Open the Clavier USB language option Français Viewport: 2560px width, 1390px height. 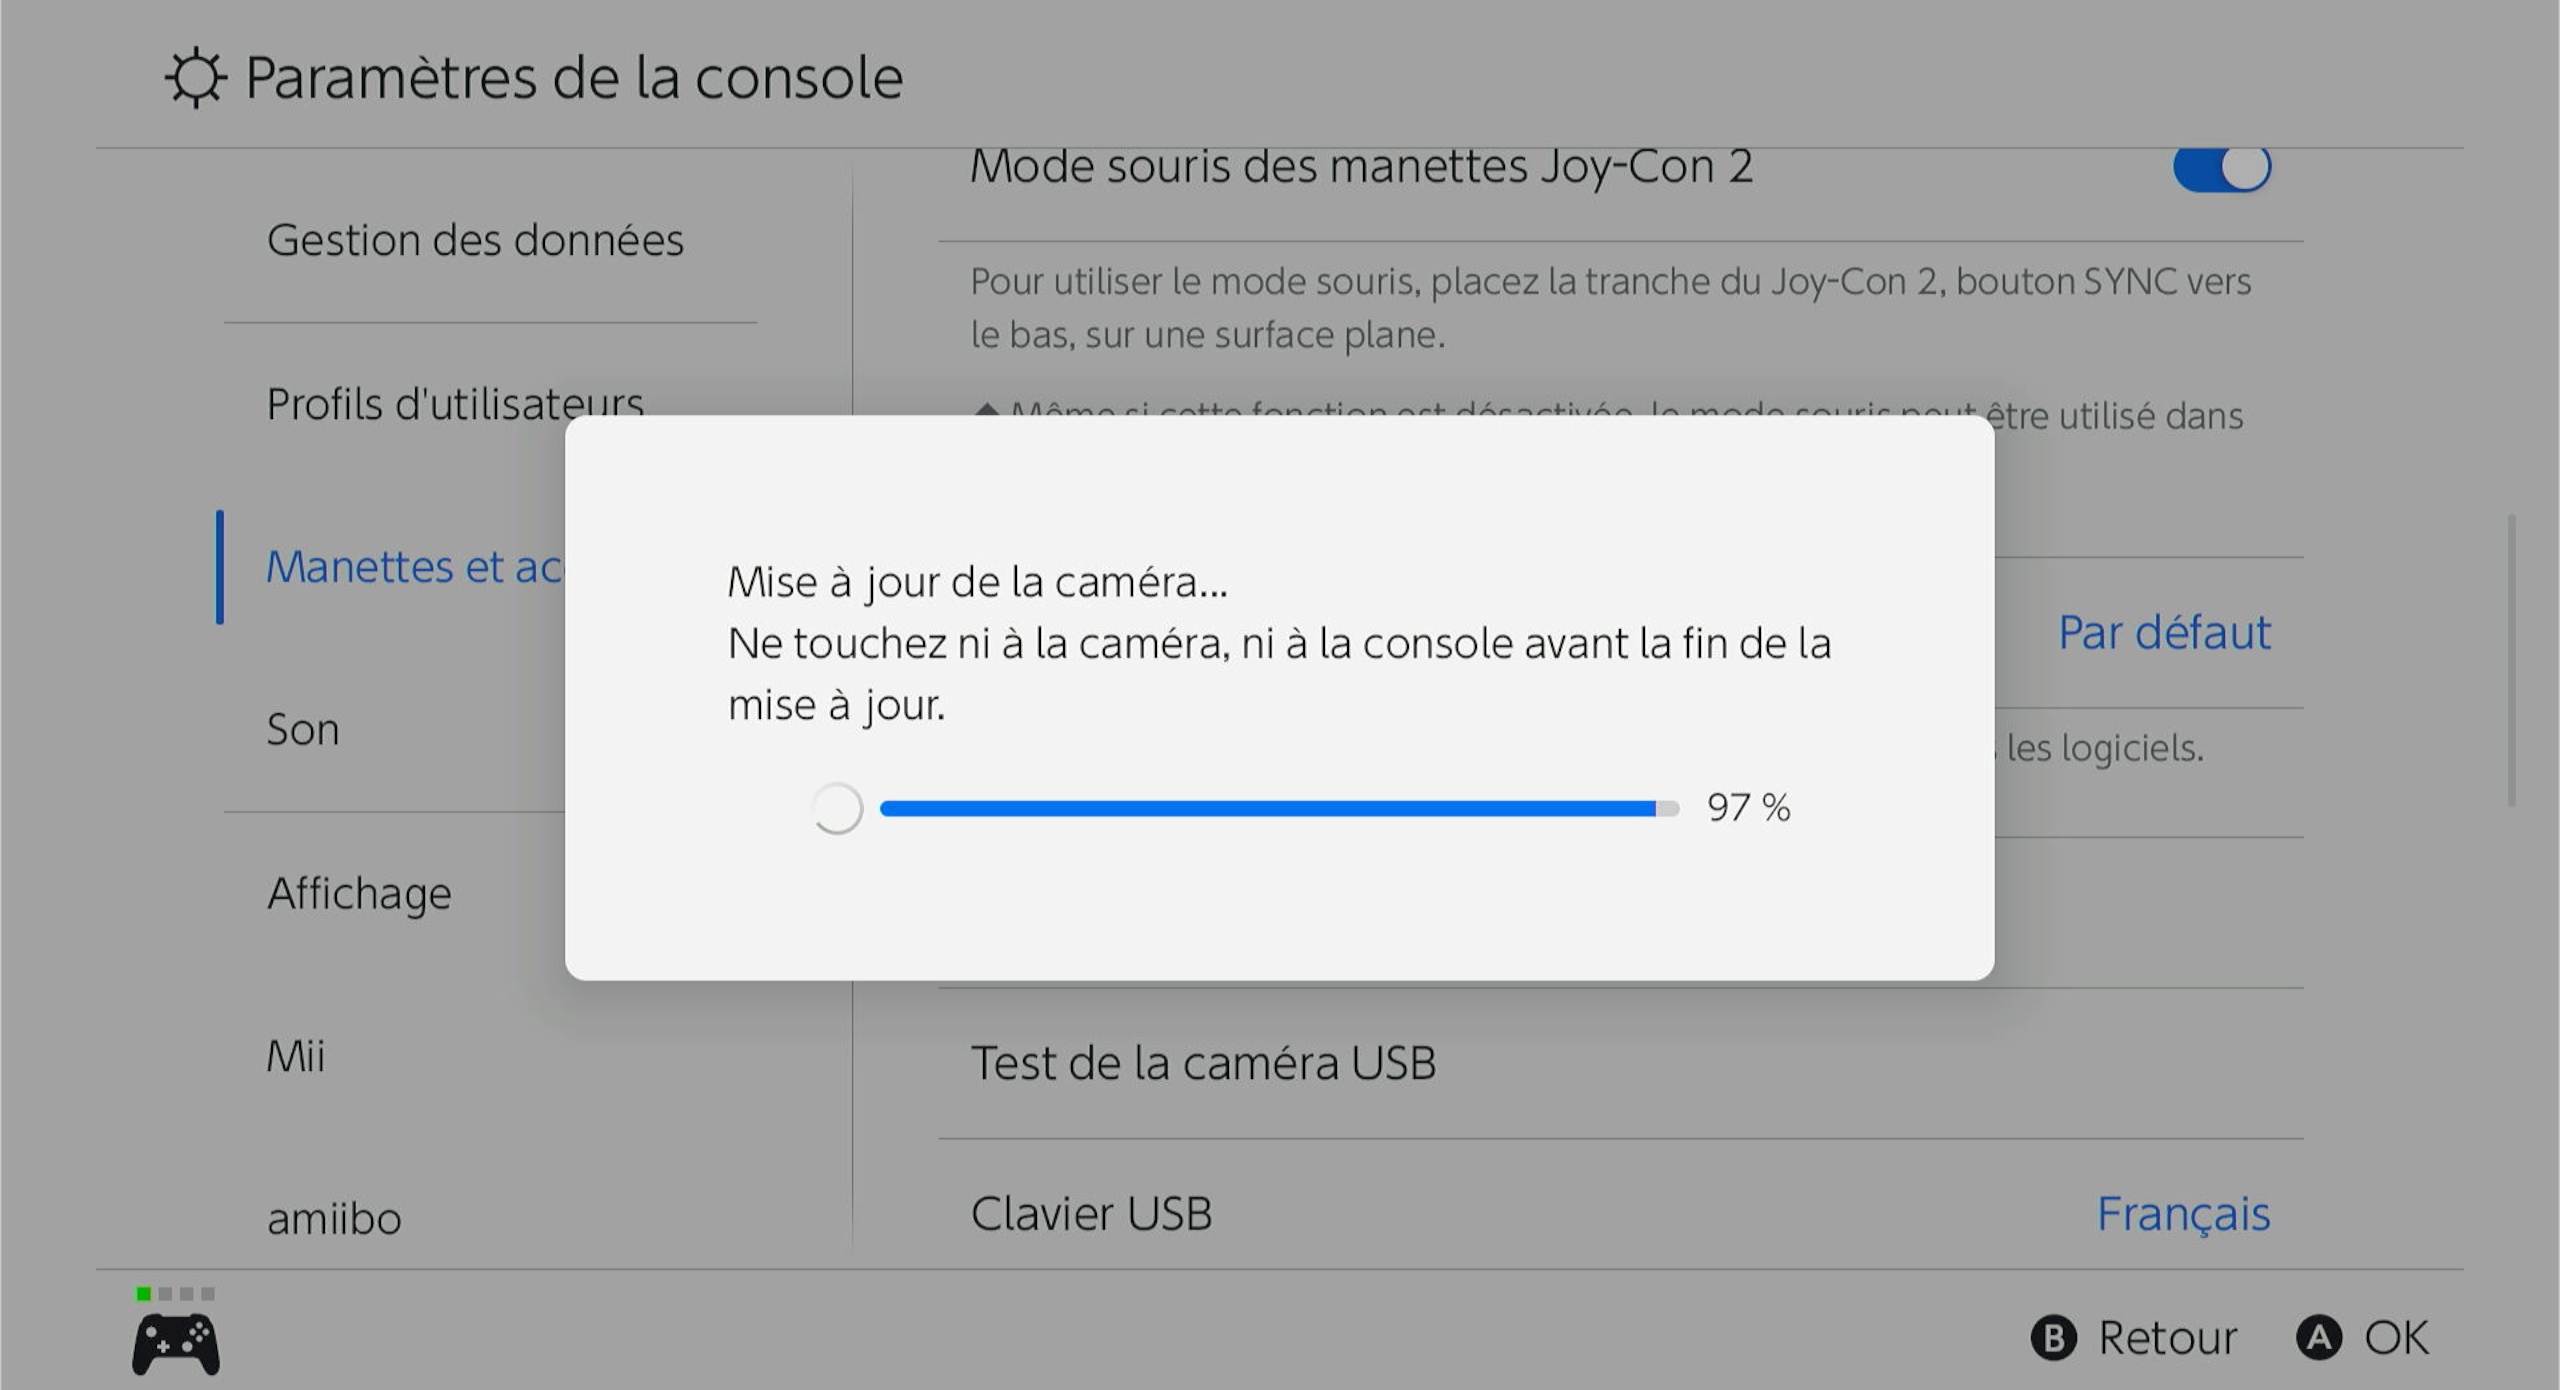pos(2182,1214)
